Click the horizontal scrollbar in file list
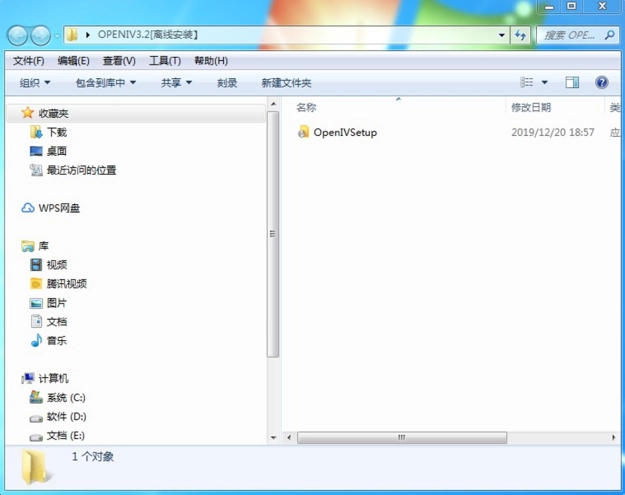625x495 pixels. pos(402,437)
